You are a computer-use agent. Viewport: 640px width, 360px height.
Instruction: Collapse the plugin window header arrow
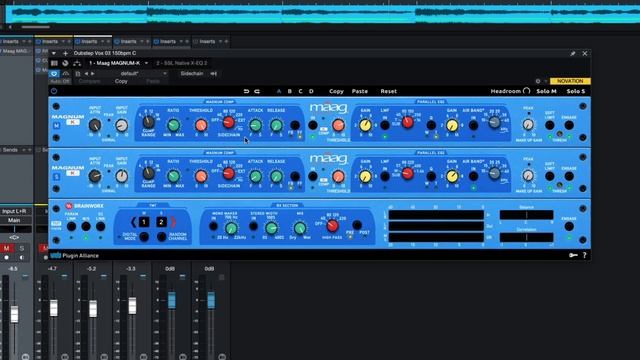pyautogui.click(x=54, y=53)
